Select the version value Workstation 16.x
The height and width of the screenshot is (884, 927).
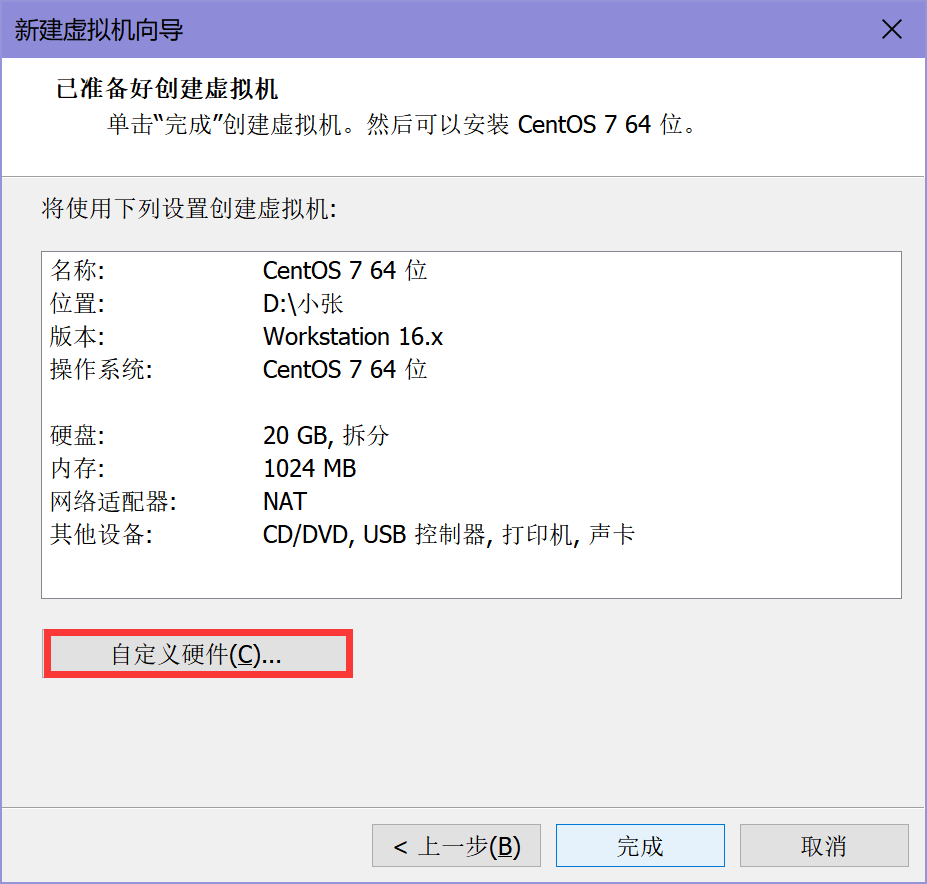click(353, 336)
